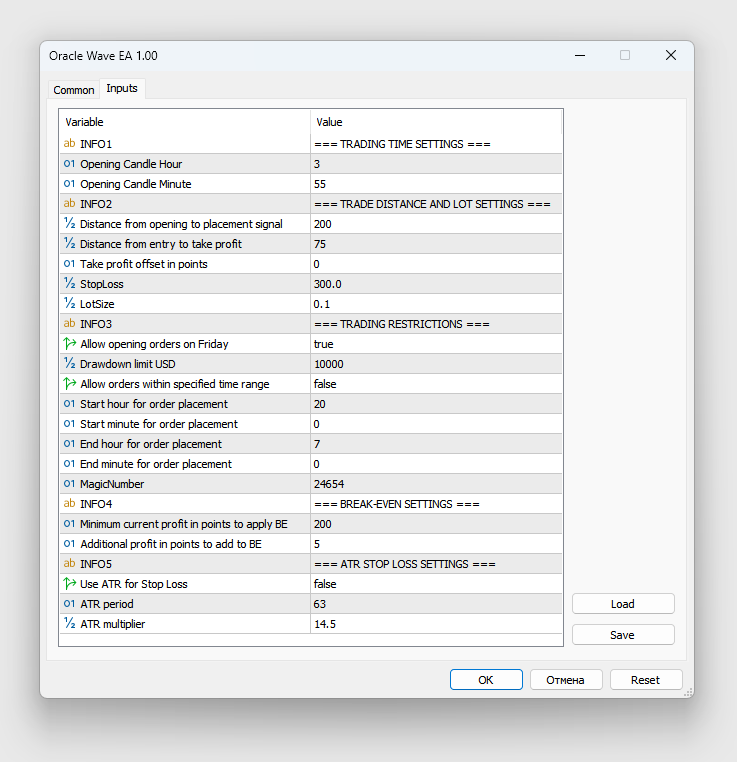
Task: Reset inputs using the Reset button
Action: coord(645,680)
